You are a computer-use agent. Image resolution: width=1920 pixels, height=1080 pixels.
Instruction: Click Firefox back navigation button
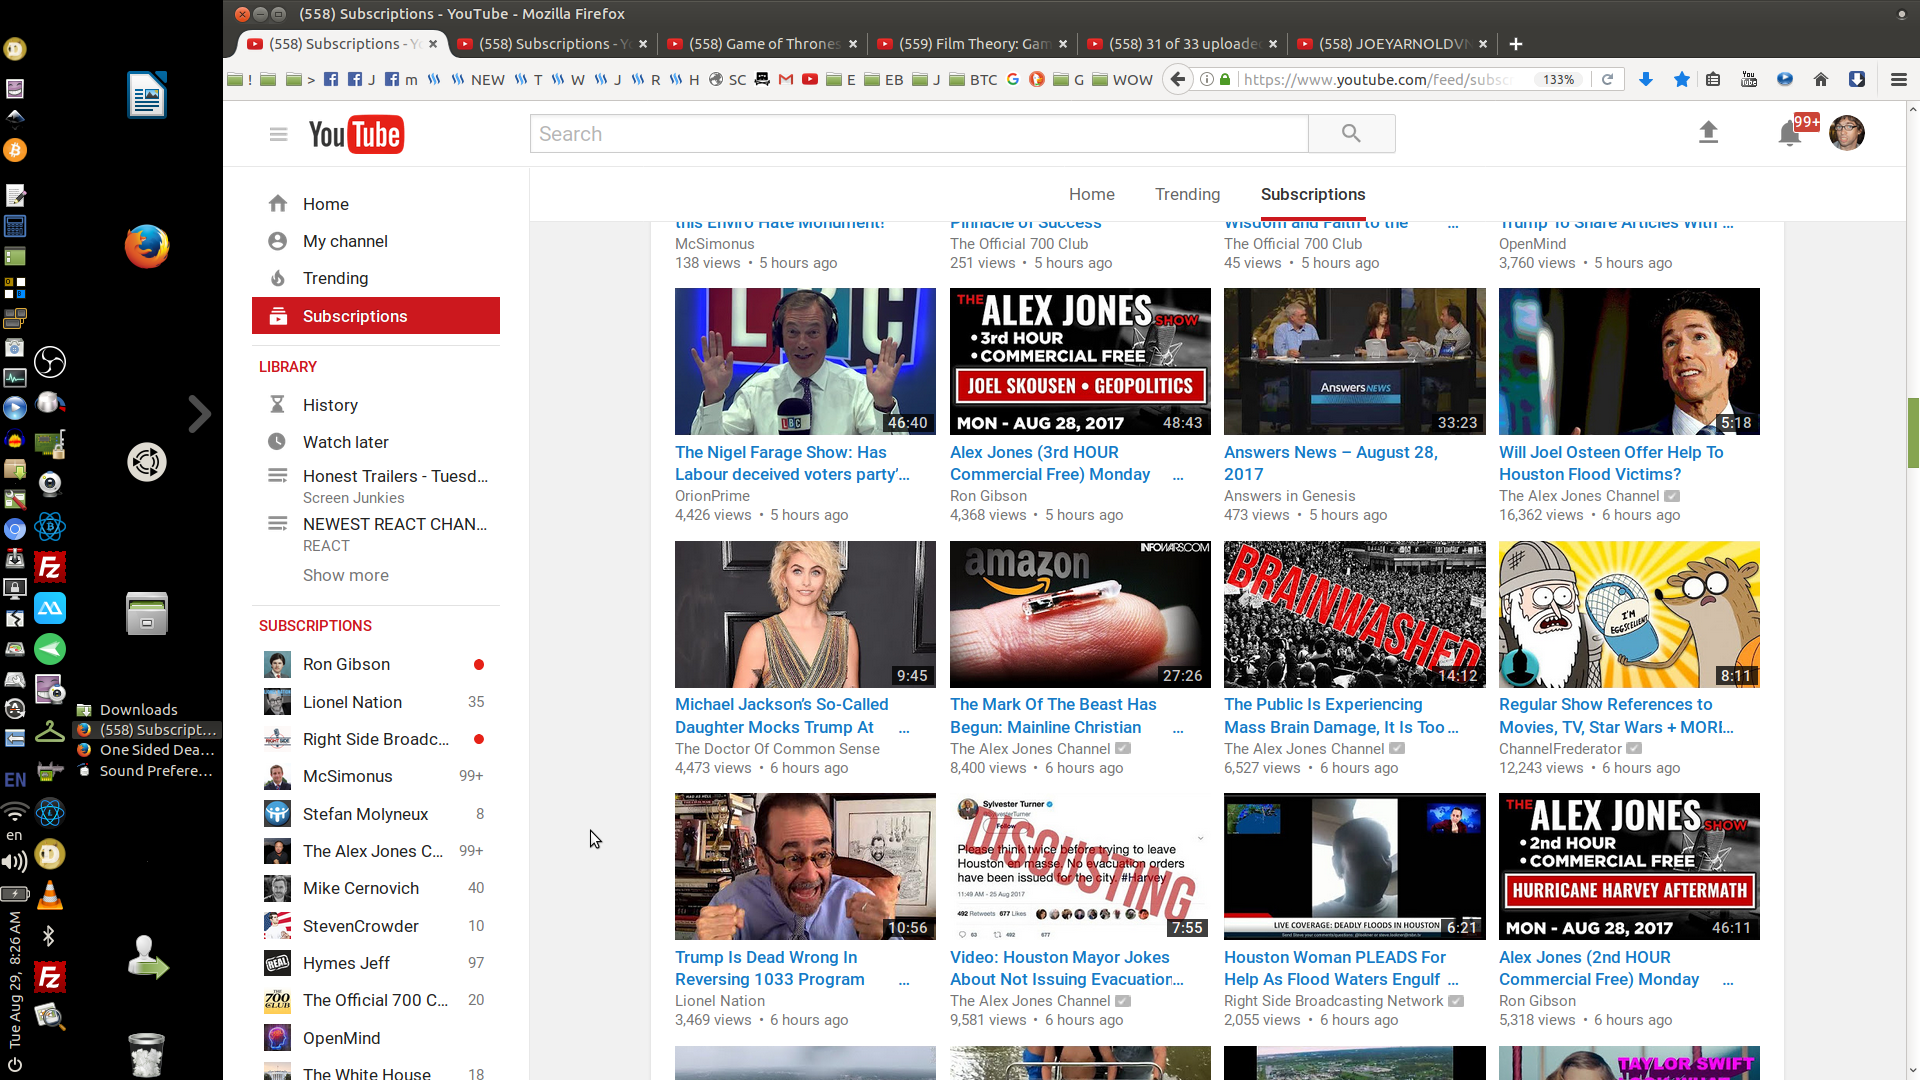point(1178,79)
